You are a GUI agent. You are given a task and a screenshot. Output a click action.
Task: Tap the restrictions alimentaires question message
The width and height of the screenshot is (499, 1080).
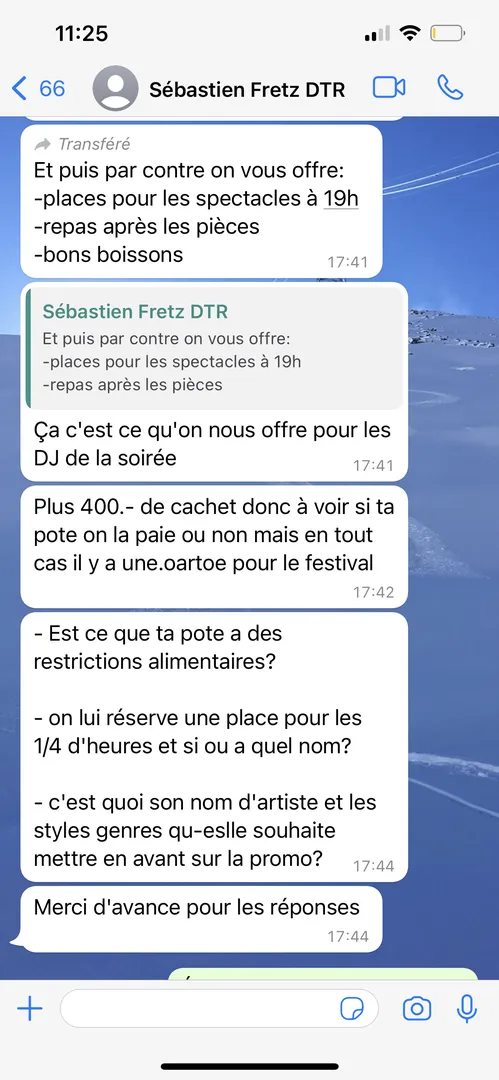[214, 747]
